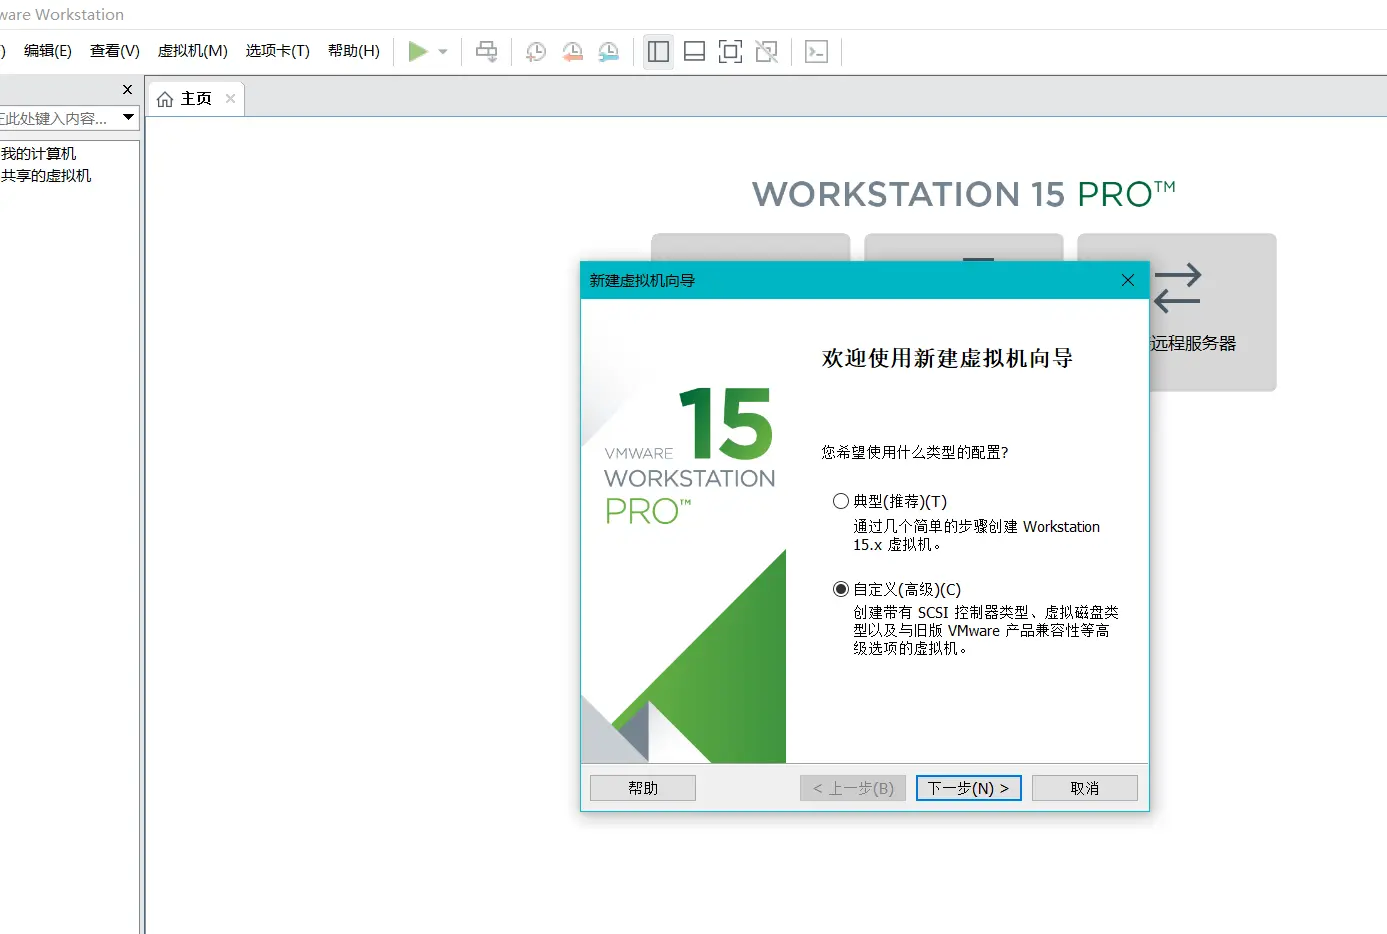Open the 编辑(E) menu

(48, 51)
